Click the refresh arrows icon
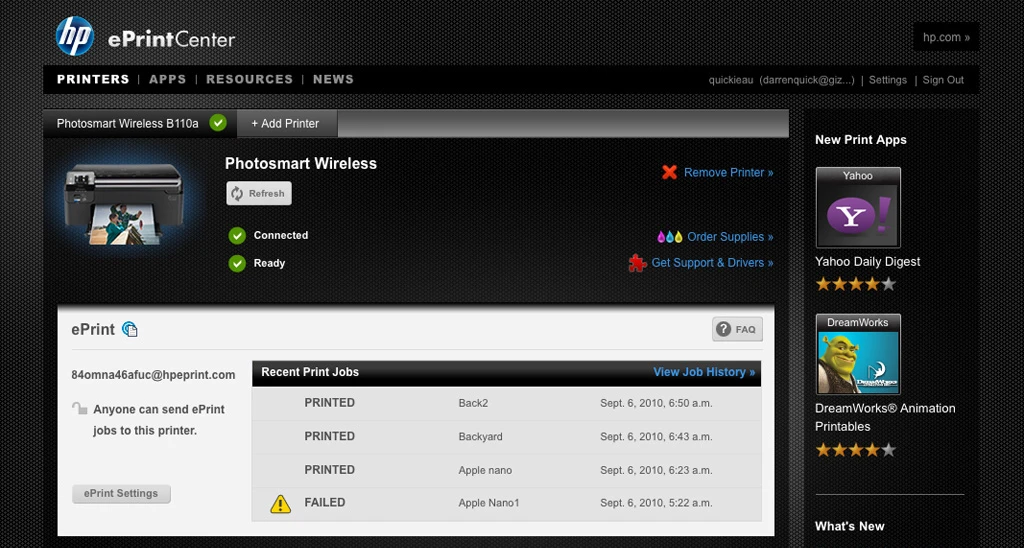The height and width of the screenshot is (548, 1024). [237, 193]
